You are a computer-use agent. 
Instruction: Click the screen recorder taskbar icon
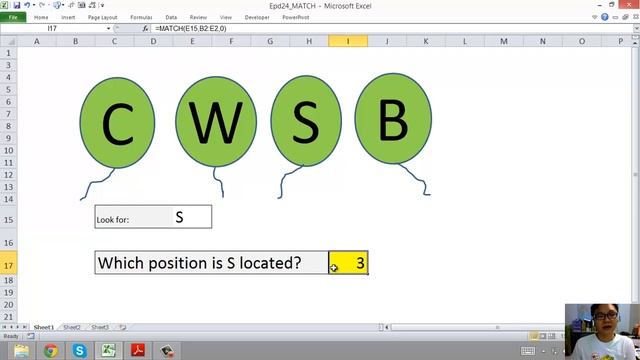click(x=167, y=351)
